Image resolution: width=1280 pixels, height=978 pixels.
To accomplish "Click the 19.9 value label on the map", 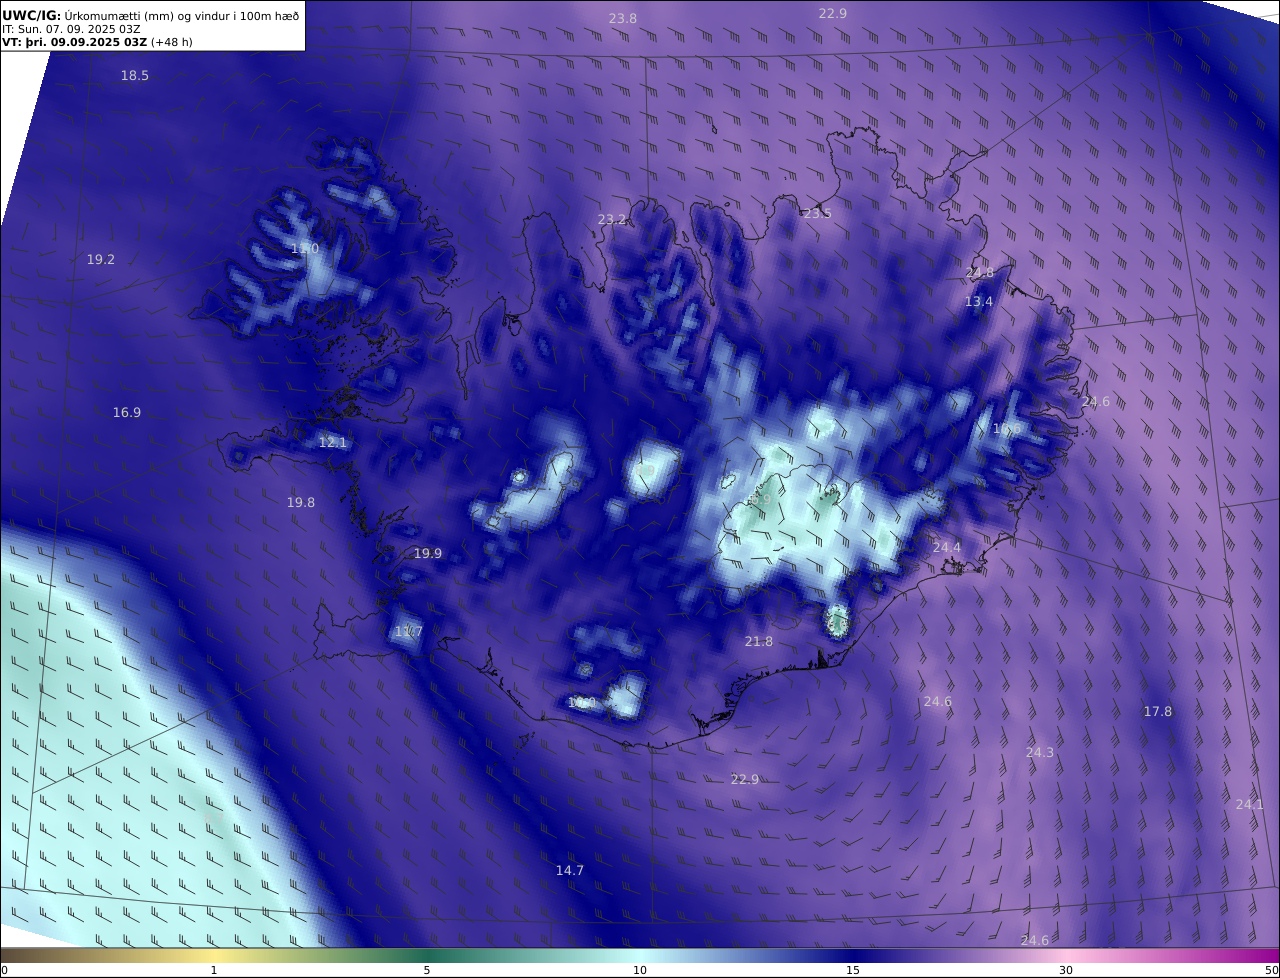I will pos(428,554).
